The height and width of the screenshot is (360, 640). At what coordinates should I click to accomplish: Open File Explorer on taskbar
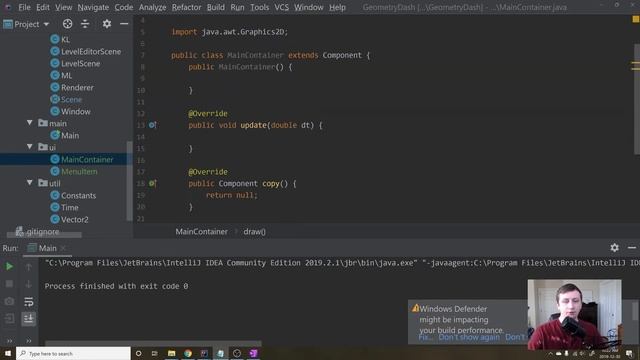(x=171, y=353)
